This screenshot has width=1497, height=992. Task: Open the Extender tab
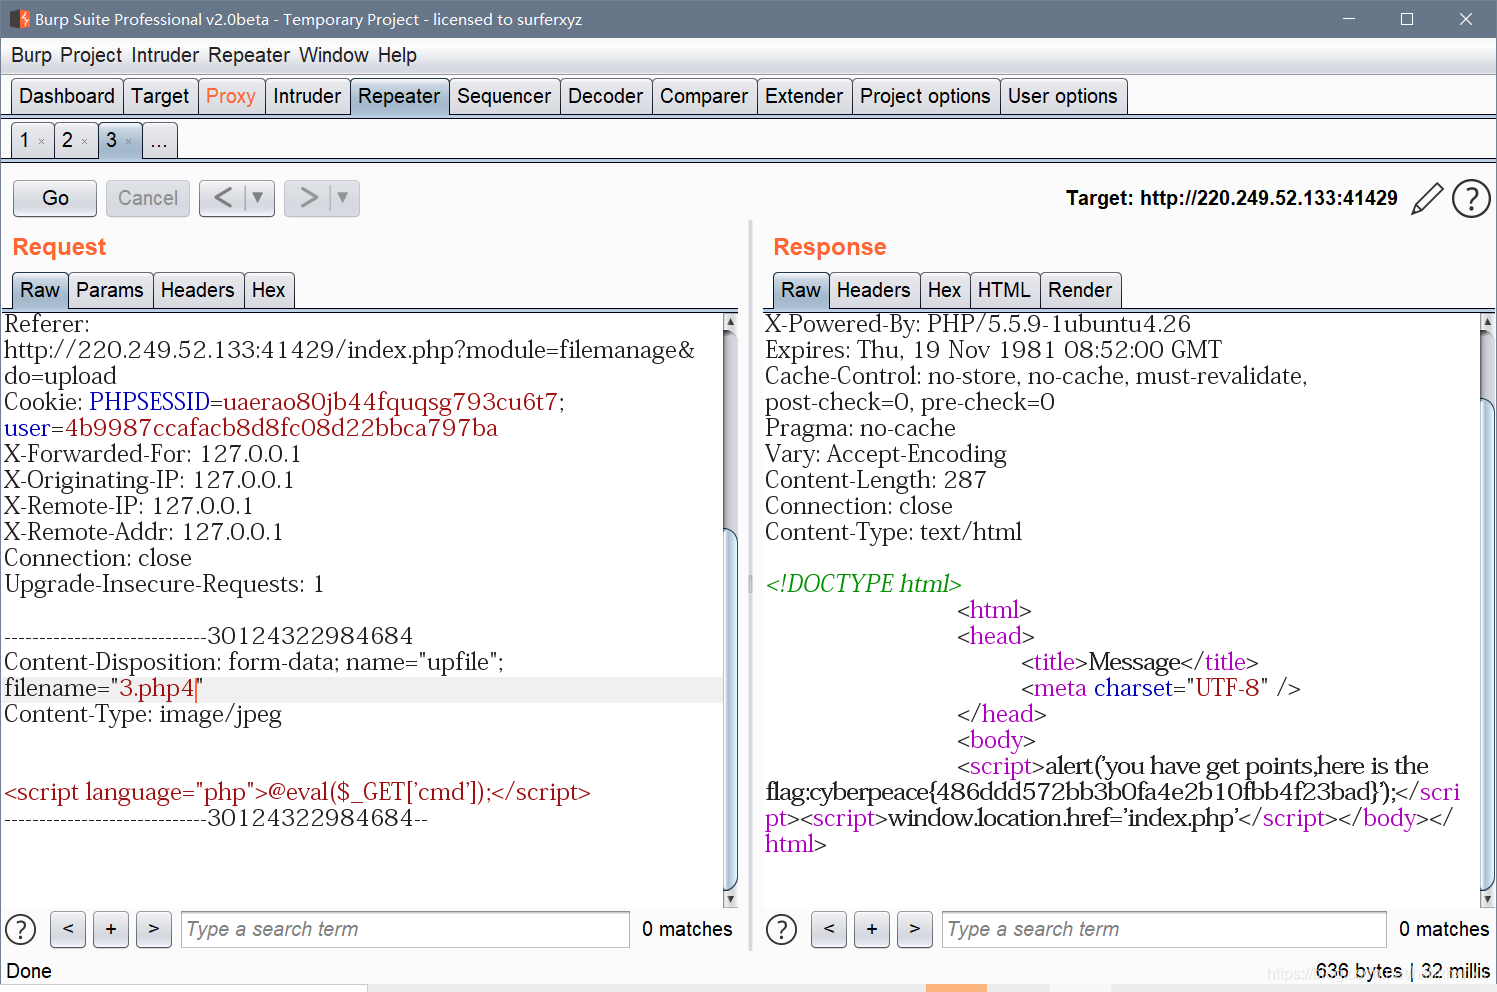click(804, 96)
